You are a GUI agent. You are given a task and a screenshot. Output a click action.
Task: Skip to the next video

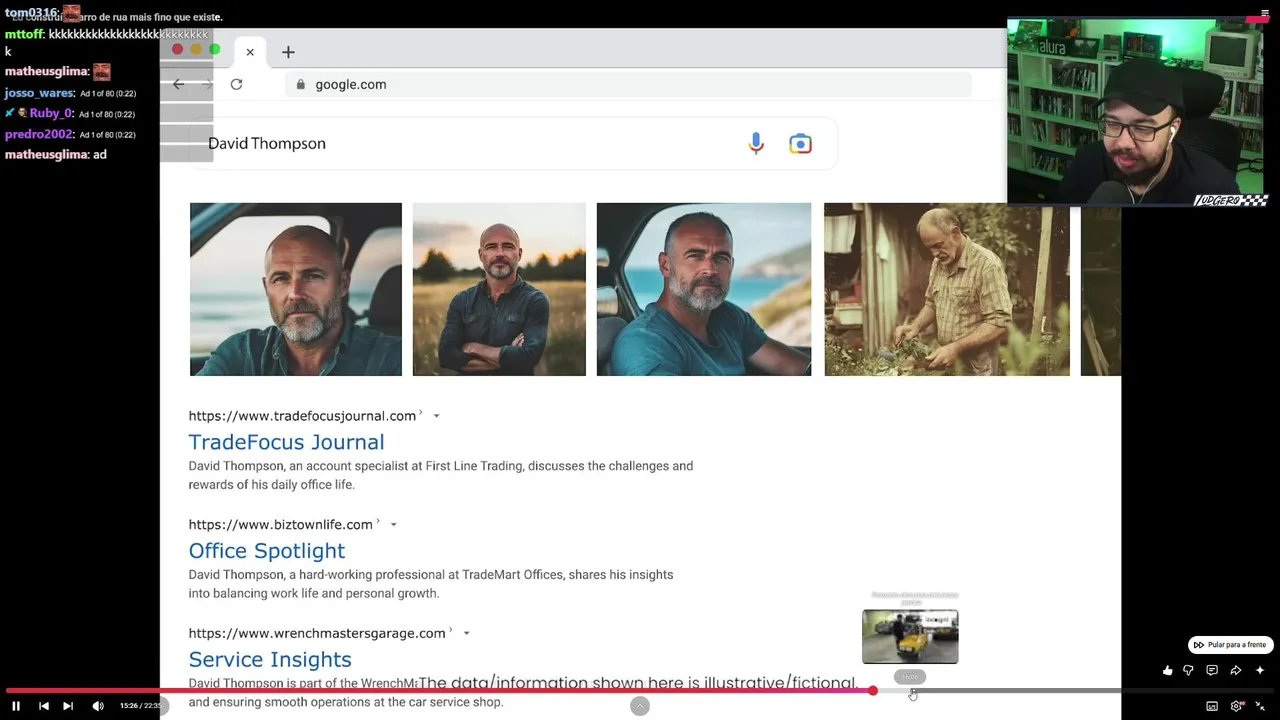click(68, 706)
